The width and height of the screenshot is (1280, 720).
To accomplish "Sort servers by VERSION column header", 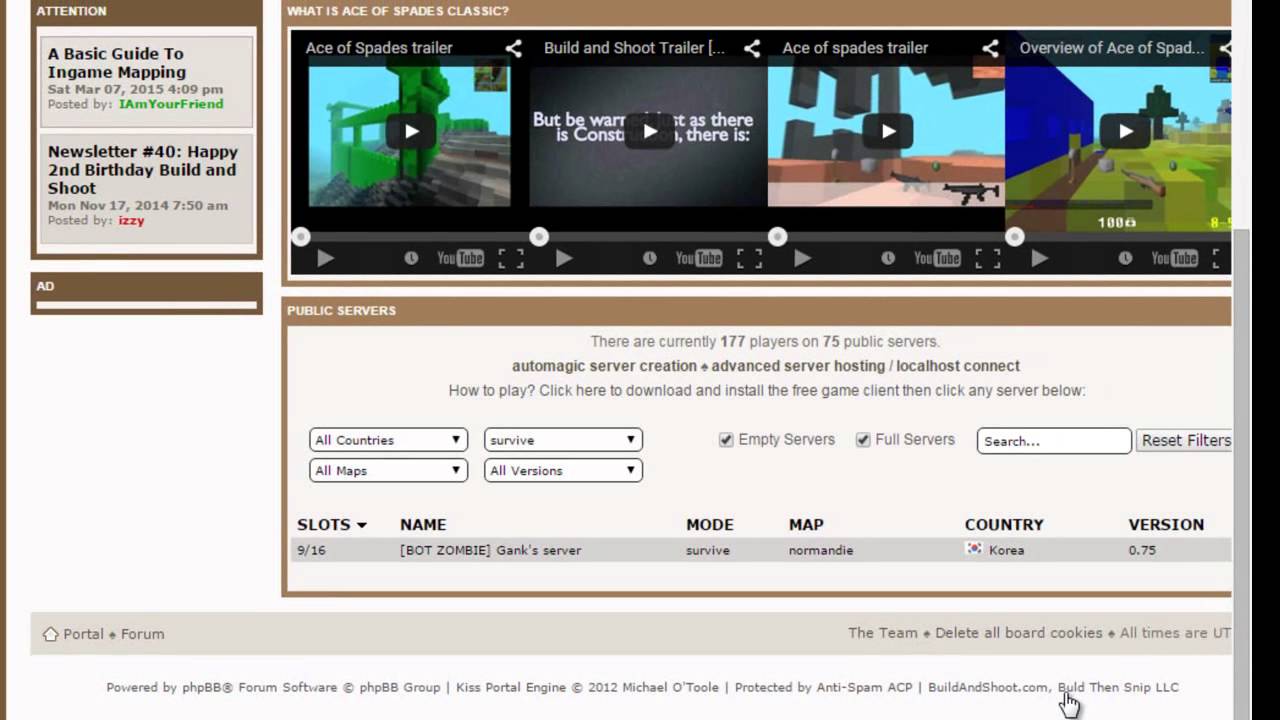I will 1166,524.
